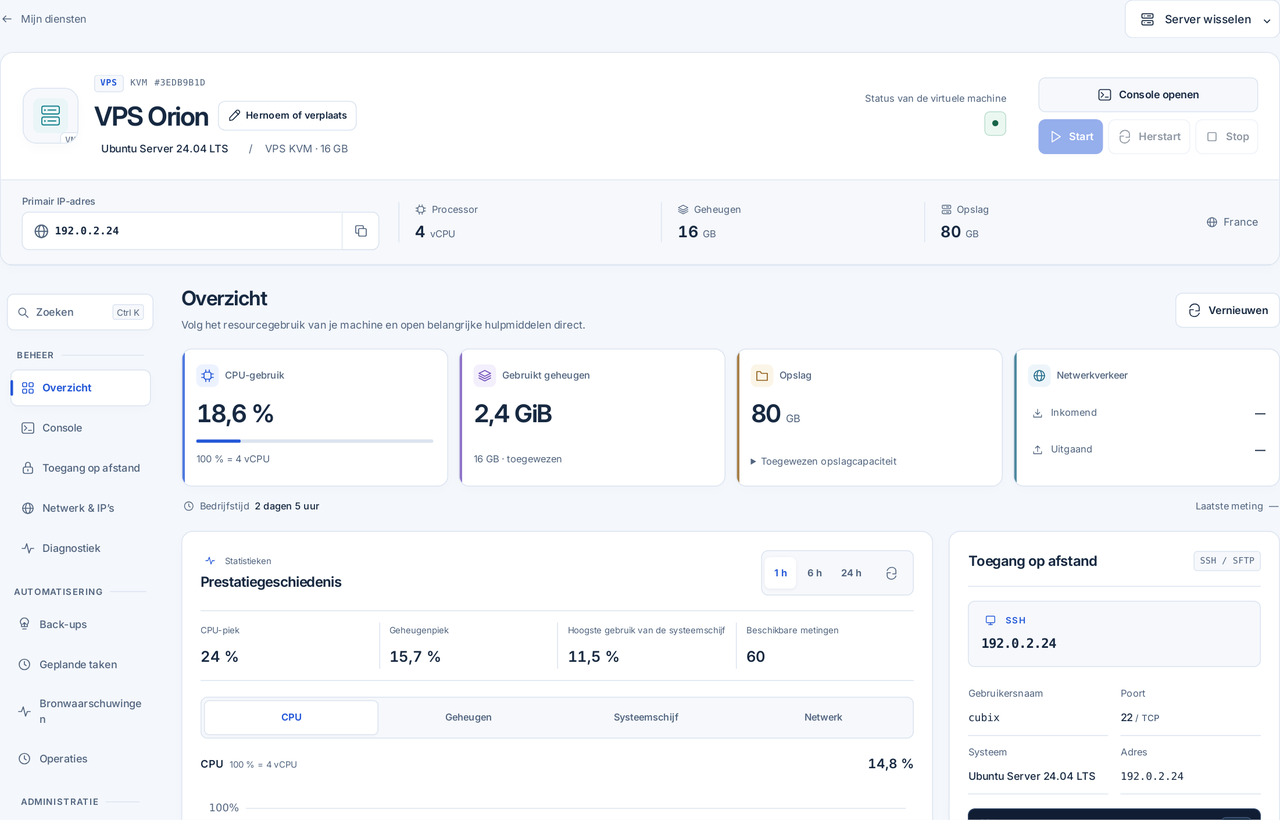Open Diagnostiek from the sidebar
1280x820 pixels.
(80, 548)
